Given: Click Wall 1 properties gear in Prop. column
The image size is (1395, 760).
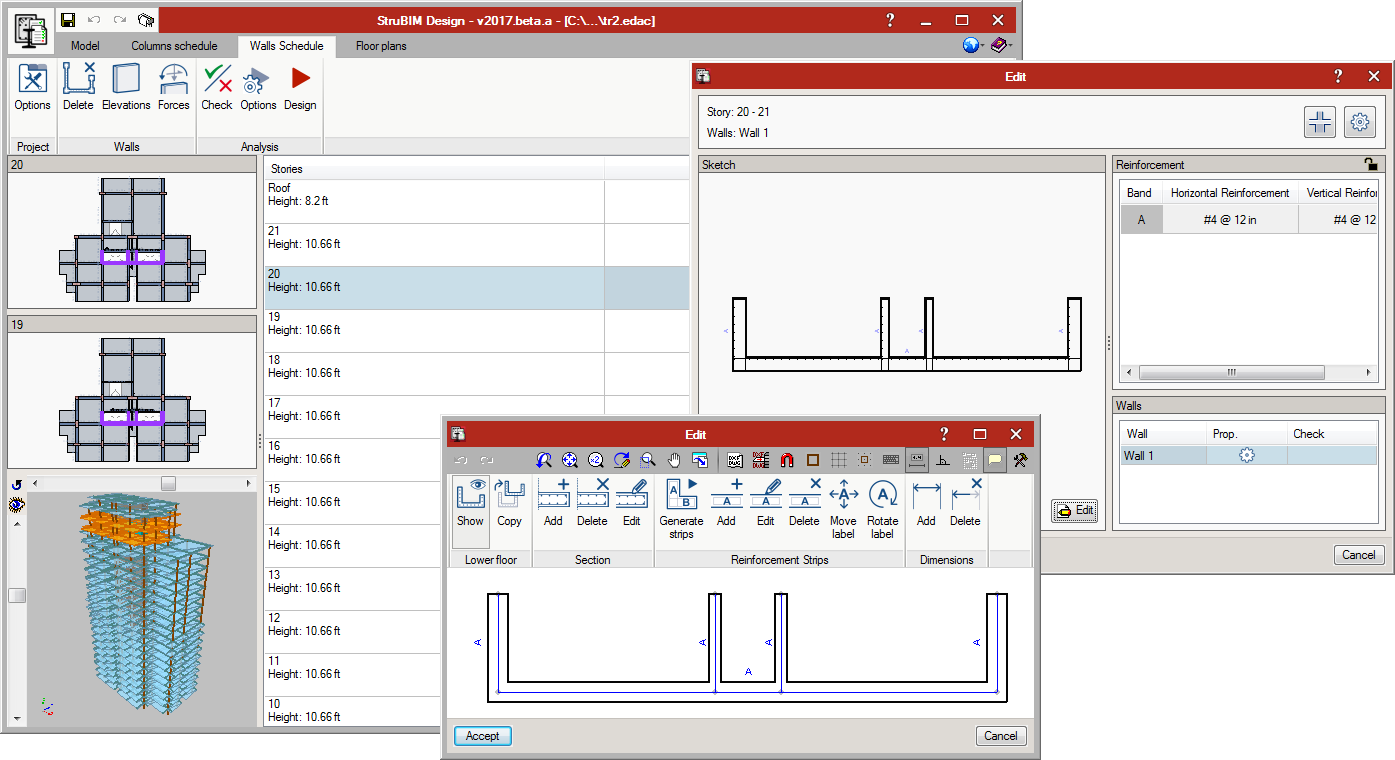Looking at the screenshot, I should point(1247,455).
